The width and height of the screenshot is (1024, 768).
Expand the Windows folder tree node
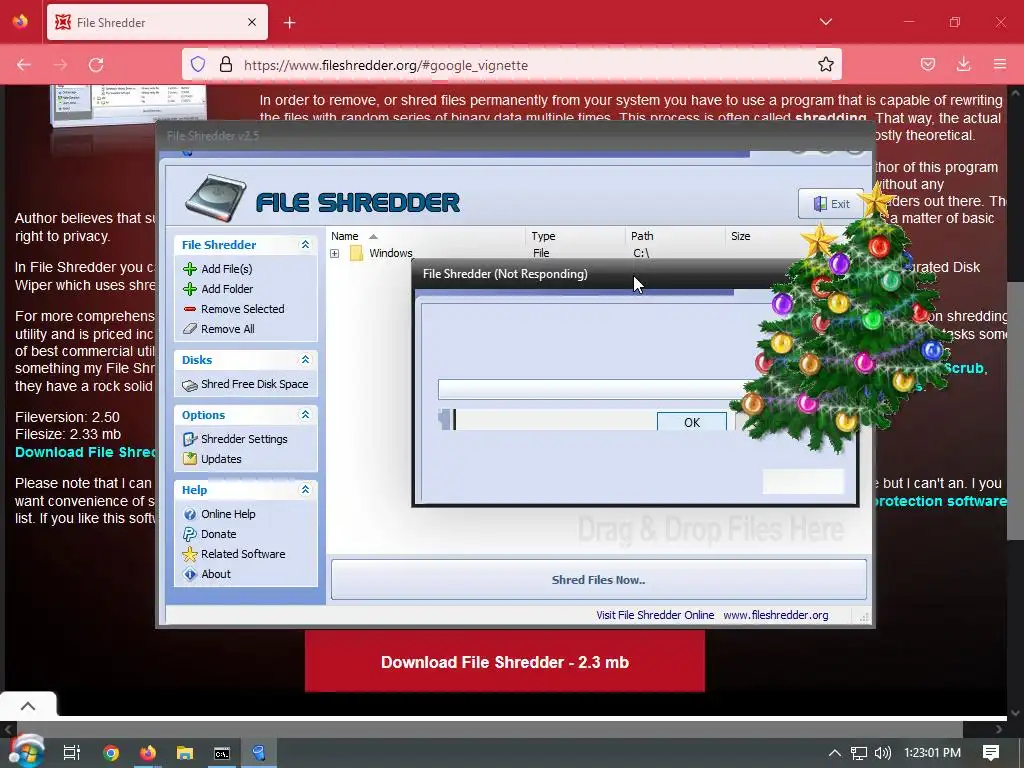334,253
